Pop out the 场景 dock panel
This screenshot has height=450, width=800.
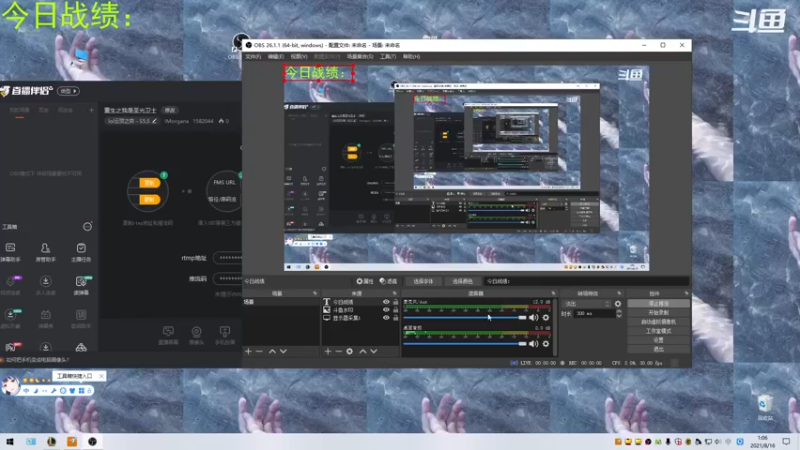(315, 293)
